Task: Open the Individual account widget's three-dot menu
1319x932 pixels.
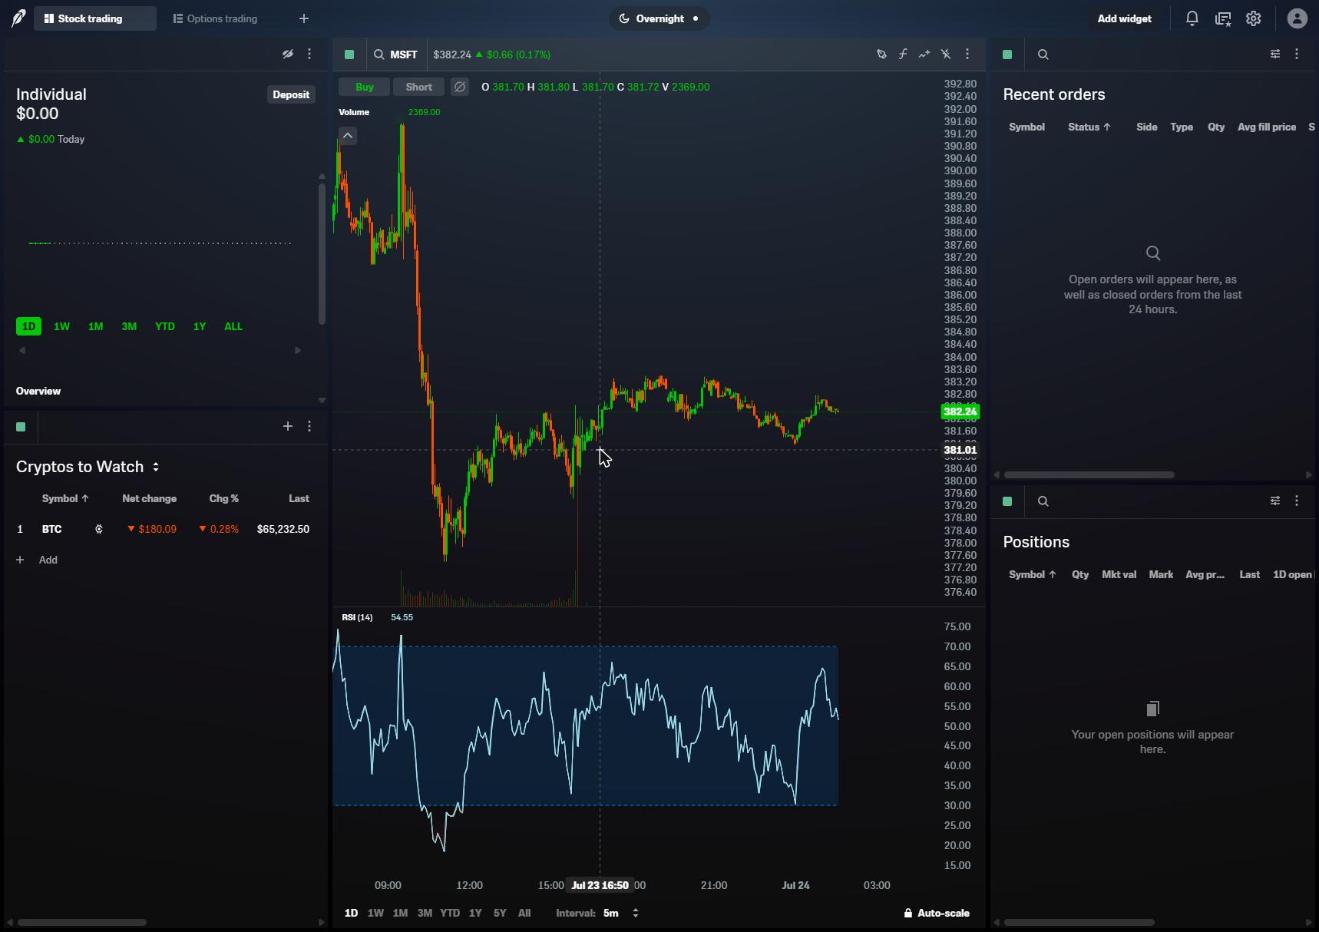Action: pos(310,54)
